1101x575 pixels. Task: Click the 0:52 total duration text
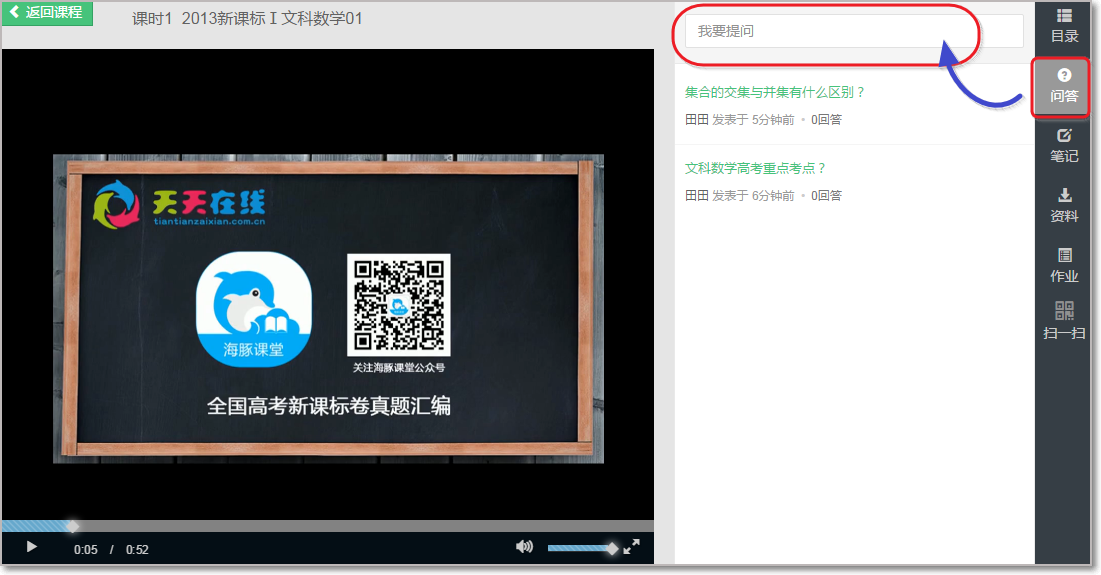point(137,550)
